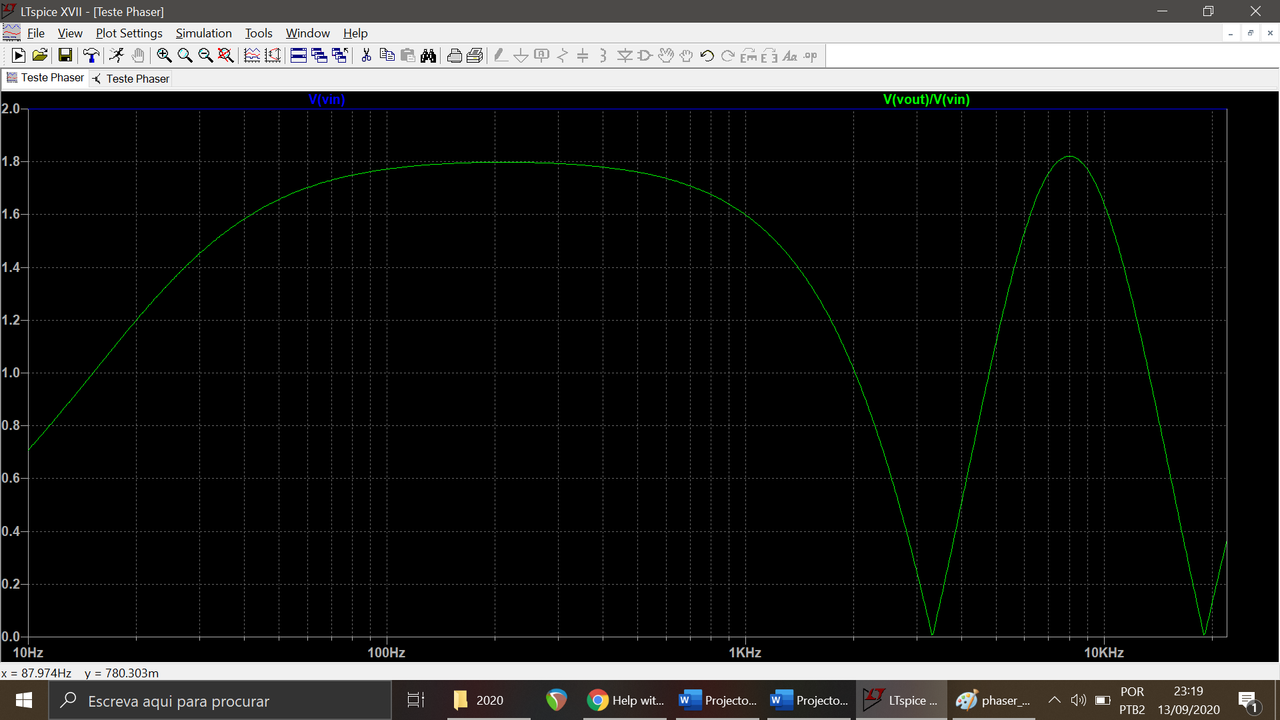Open the phaser_ Paint taskbar window
The width and height of the screenshot is (1280, 720).
[x=992, y=700]
